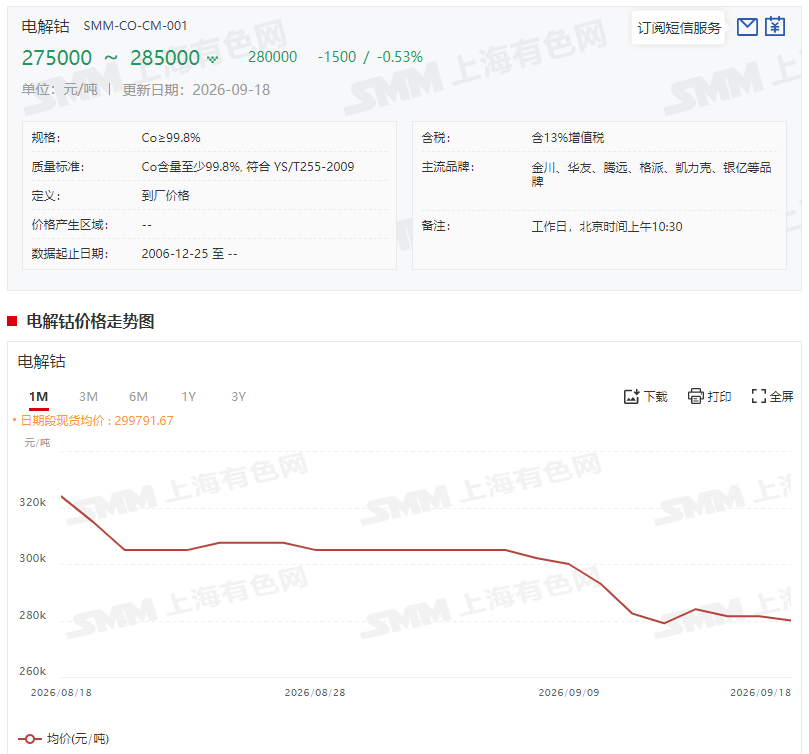Click the chart line end at 2026/09/18
Image resolution: width=809 pixels, height=754 pixels.
(790, 620)
